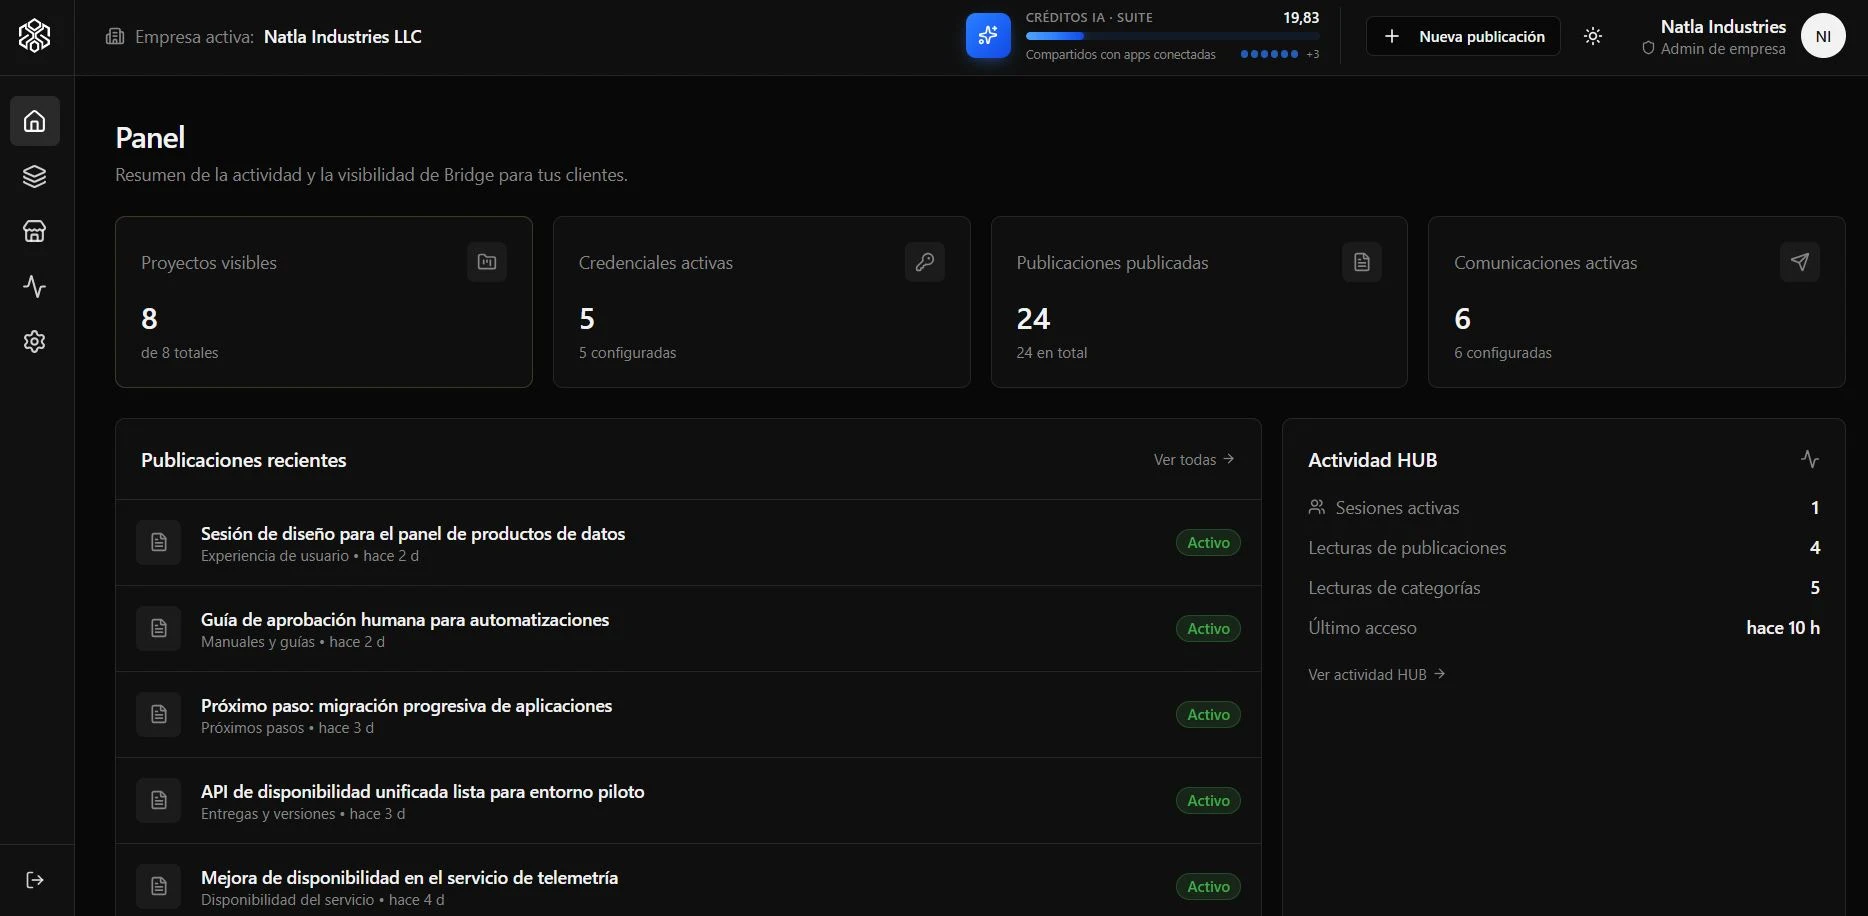Open the Proyectos visibles card
This screenshot has height=916, width=1868.
coord(324,302)
